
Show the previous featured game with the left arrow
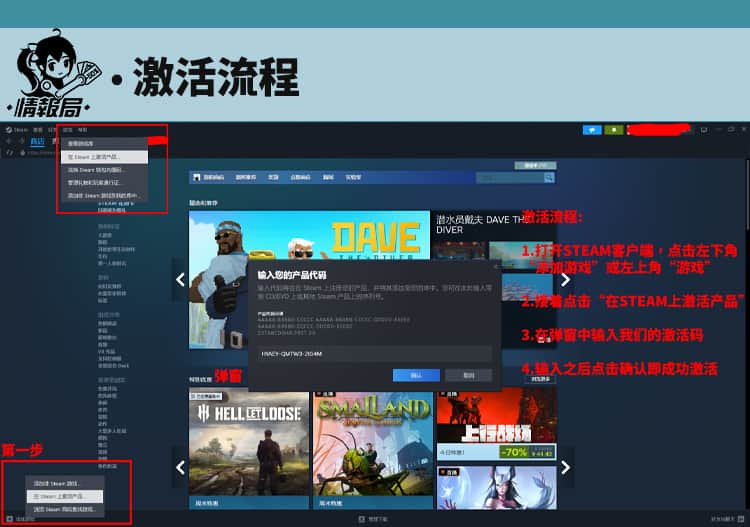[180, 280]
